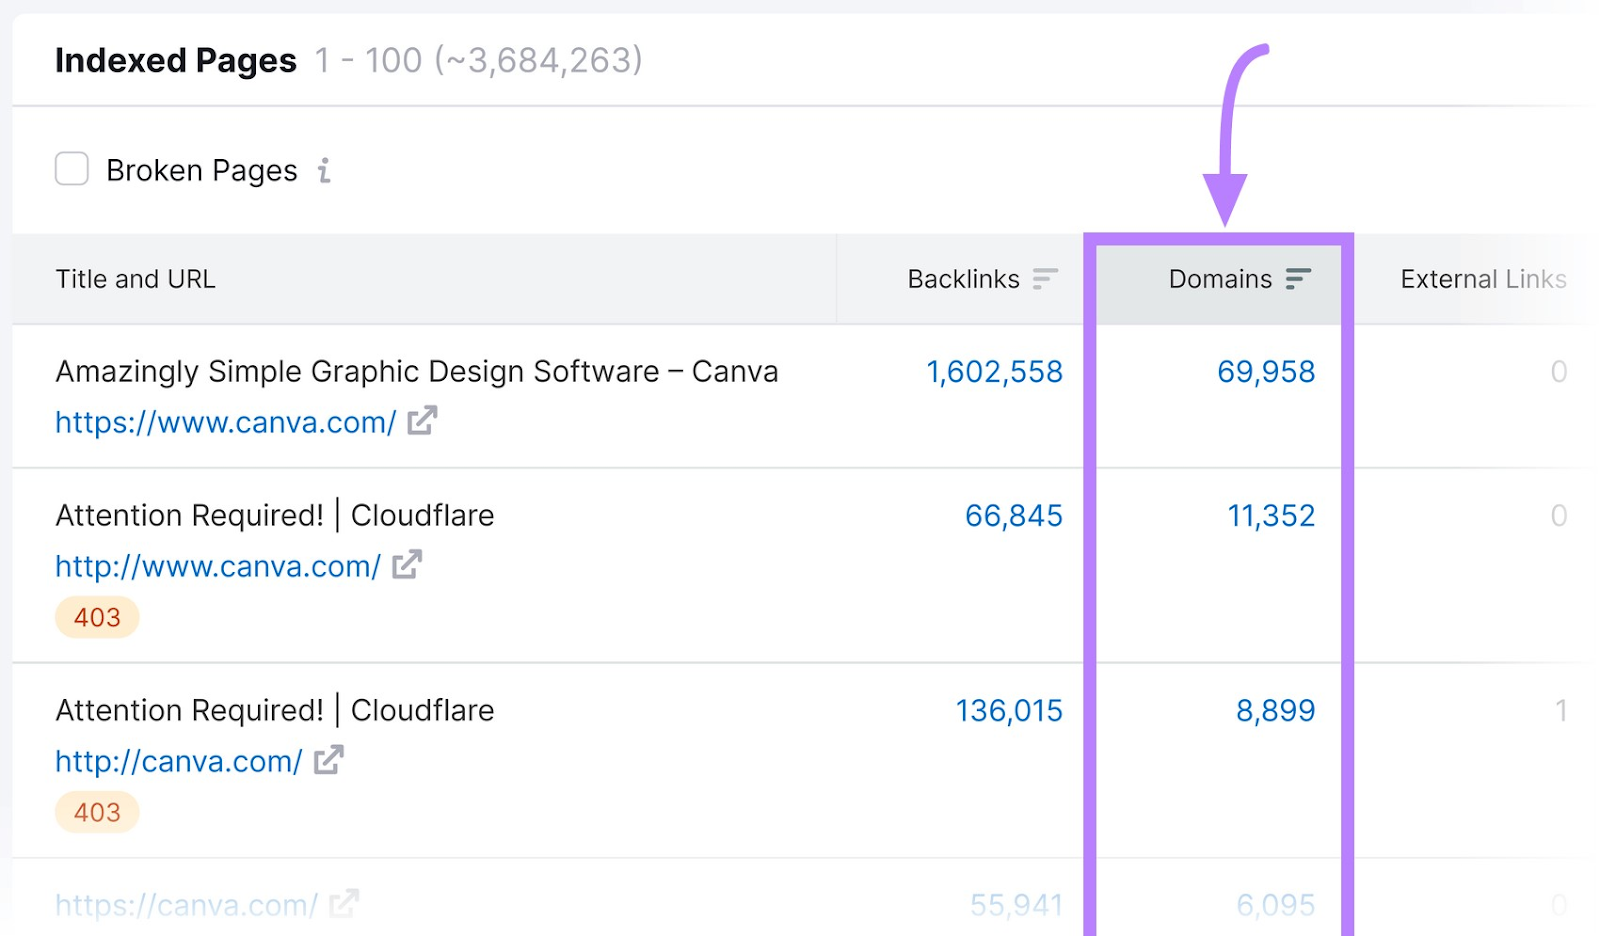The width and height of the screenshot is (1600, 936).
Task: Open the https://www.canva.com/ URL link
Action: pyautogui.click(x=226, y=422)
